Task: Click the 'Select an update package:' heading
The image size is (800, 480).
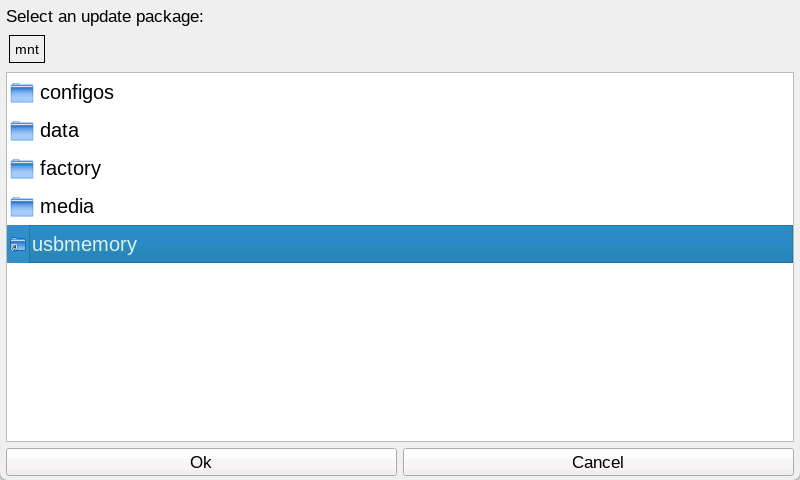Action: coord(105,16)
